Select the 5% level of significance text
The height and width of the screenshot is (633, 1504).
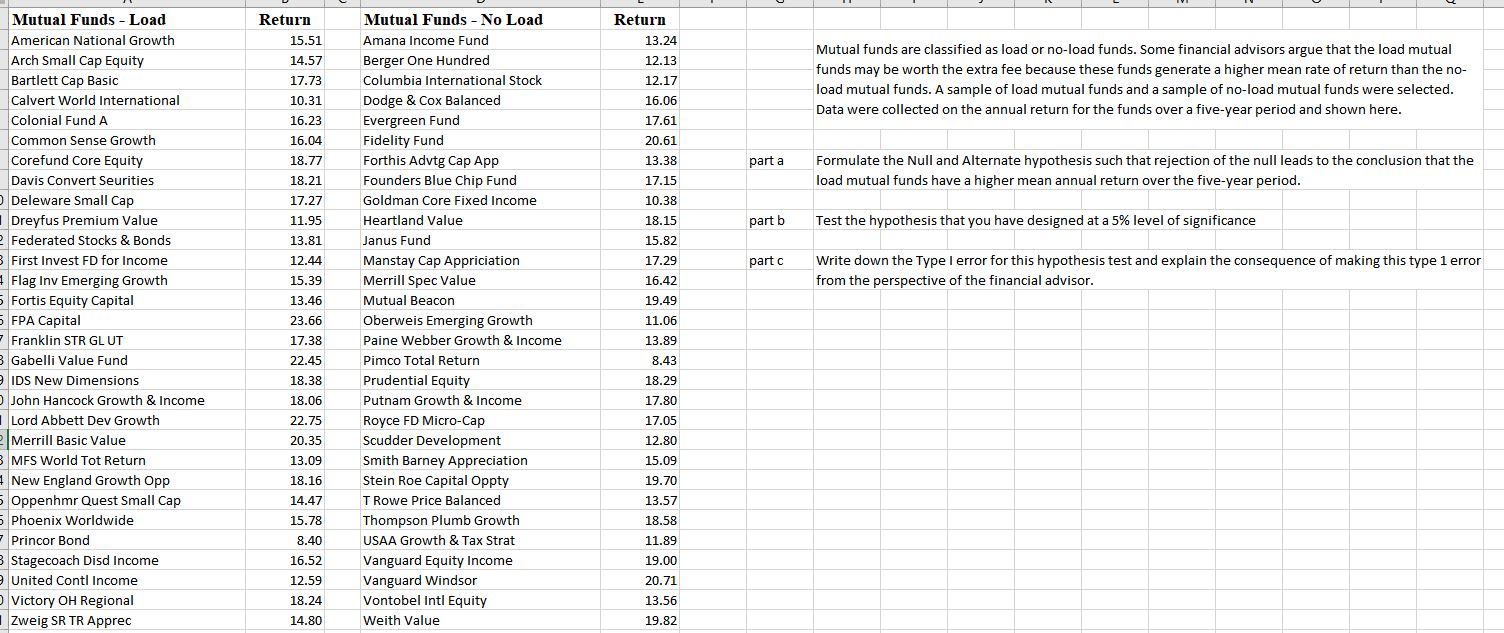tap(1035, 220)
